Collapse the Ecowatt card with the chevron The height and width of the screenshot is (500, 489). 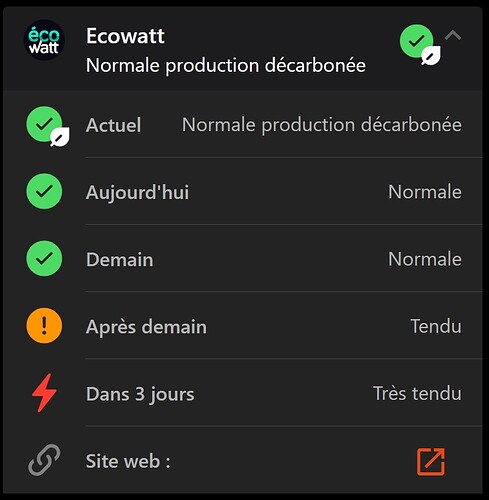[453, 35]
